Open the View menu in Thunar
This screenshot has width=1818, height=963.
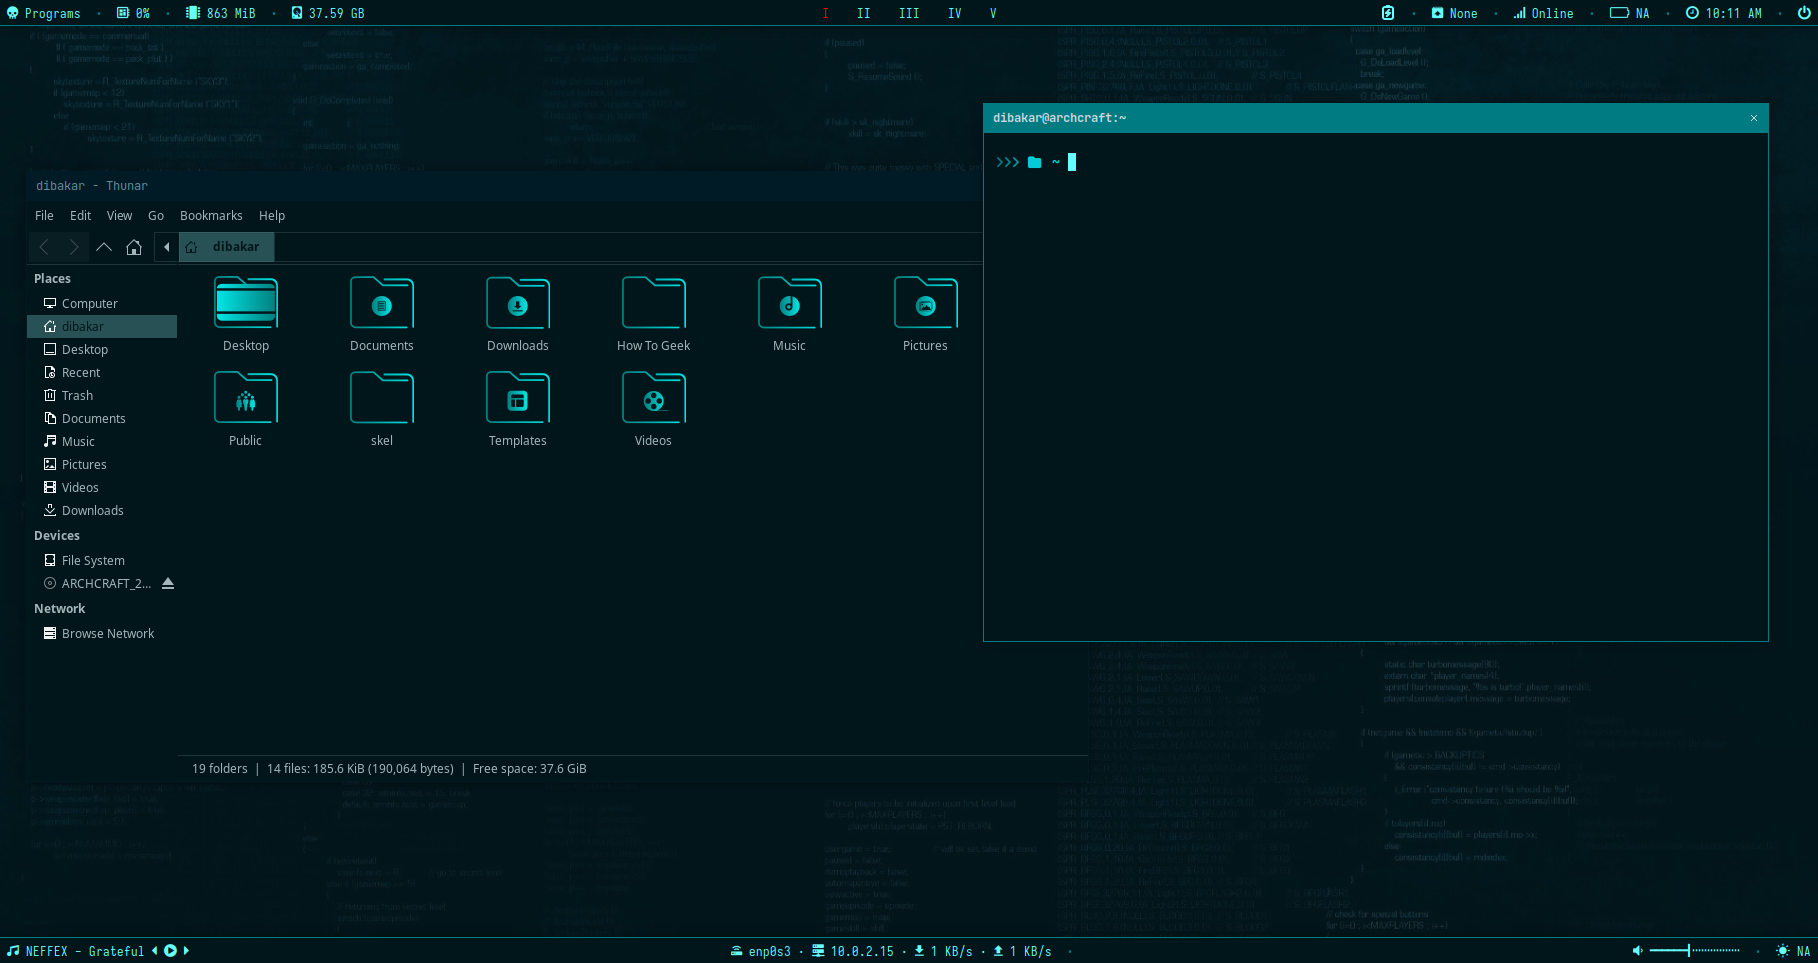(119, 216)
